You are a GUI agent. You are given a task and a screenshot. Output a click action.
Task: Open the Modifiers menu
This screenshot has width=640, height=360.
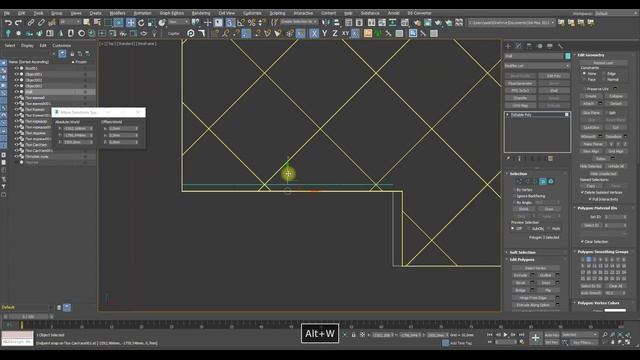117,13
